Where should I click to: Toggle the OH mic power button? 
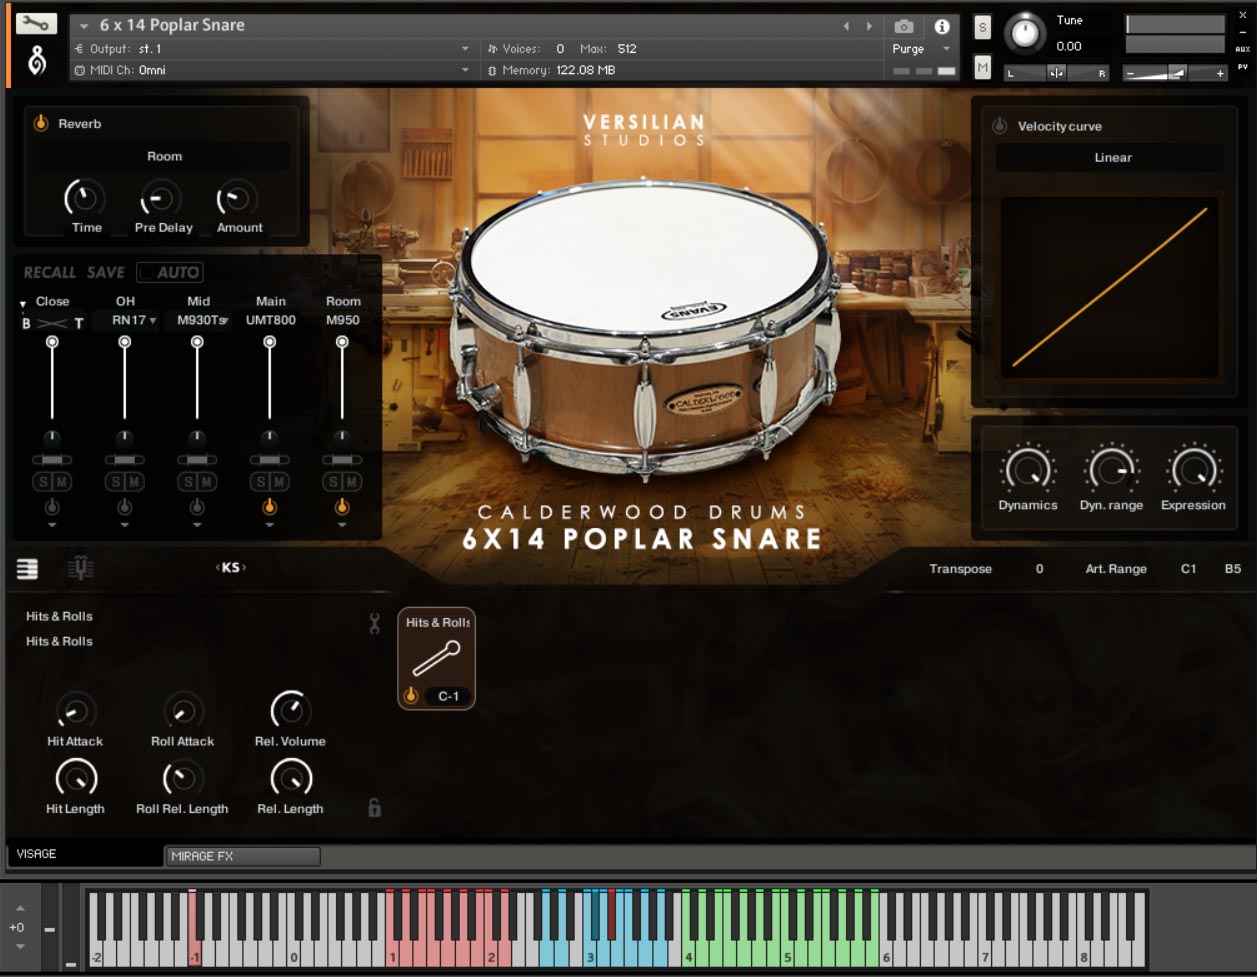pos(124,508)
